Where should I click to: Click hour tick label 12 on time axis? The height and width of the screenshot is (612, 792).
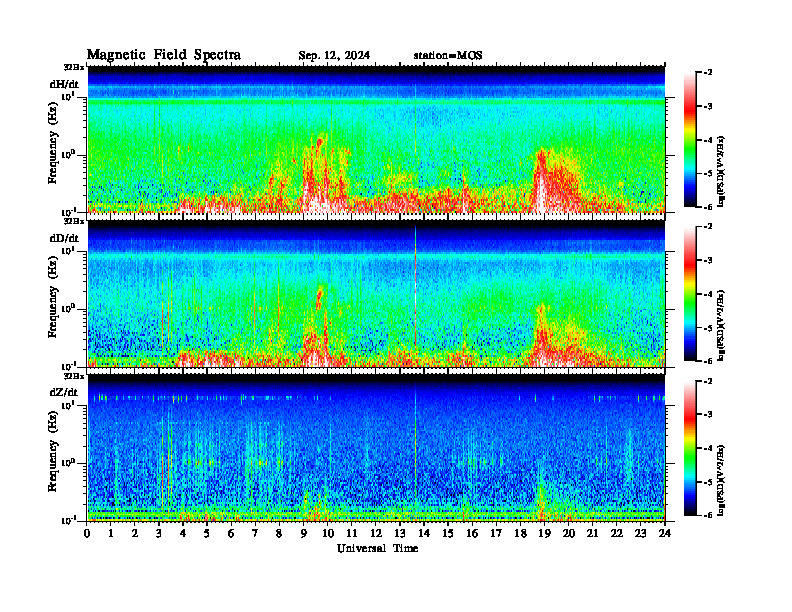[376, 534]
